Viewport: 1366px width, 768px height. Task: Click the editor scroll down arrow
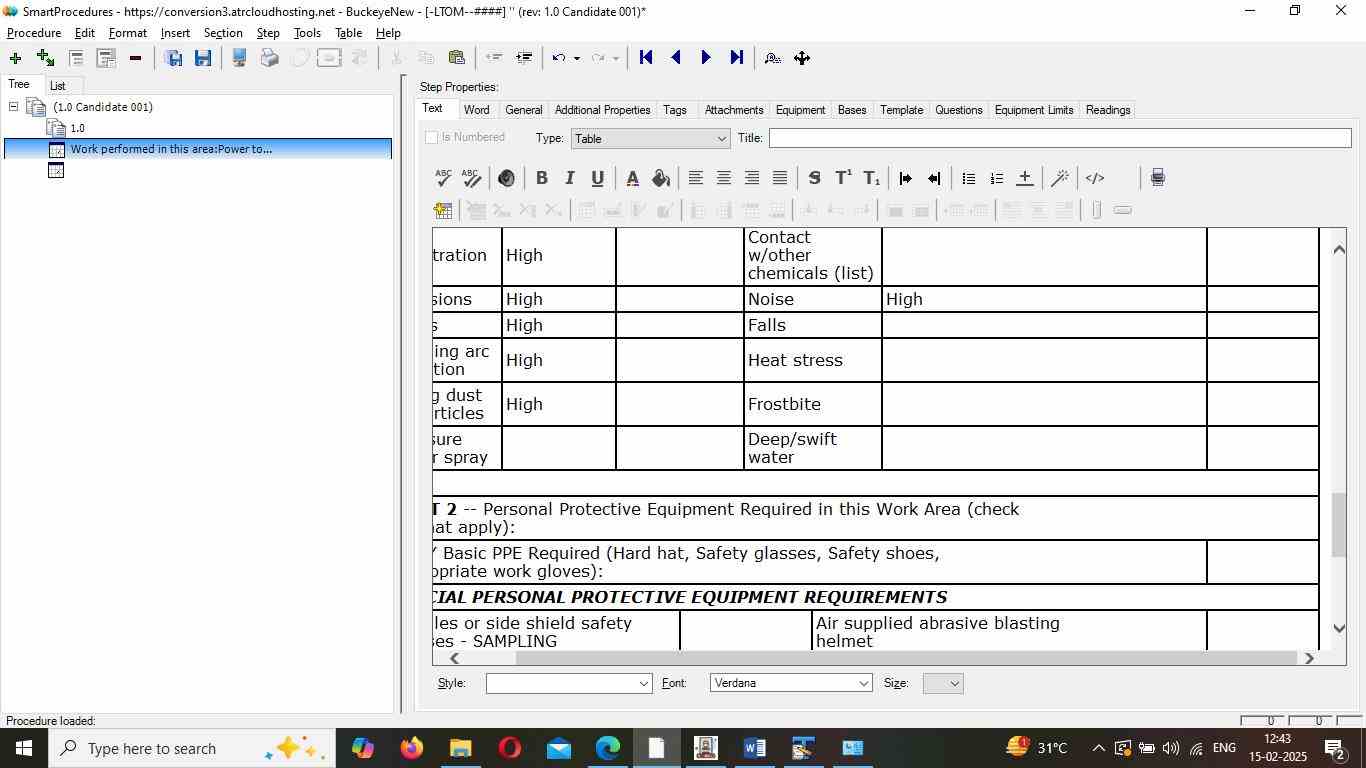tap(1339, 628)
